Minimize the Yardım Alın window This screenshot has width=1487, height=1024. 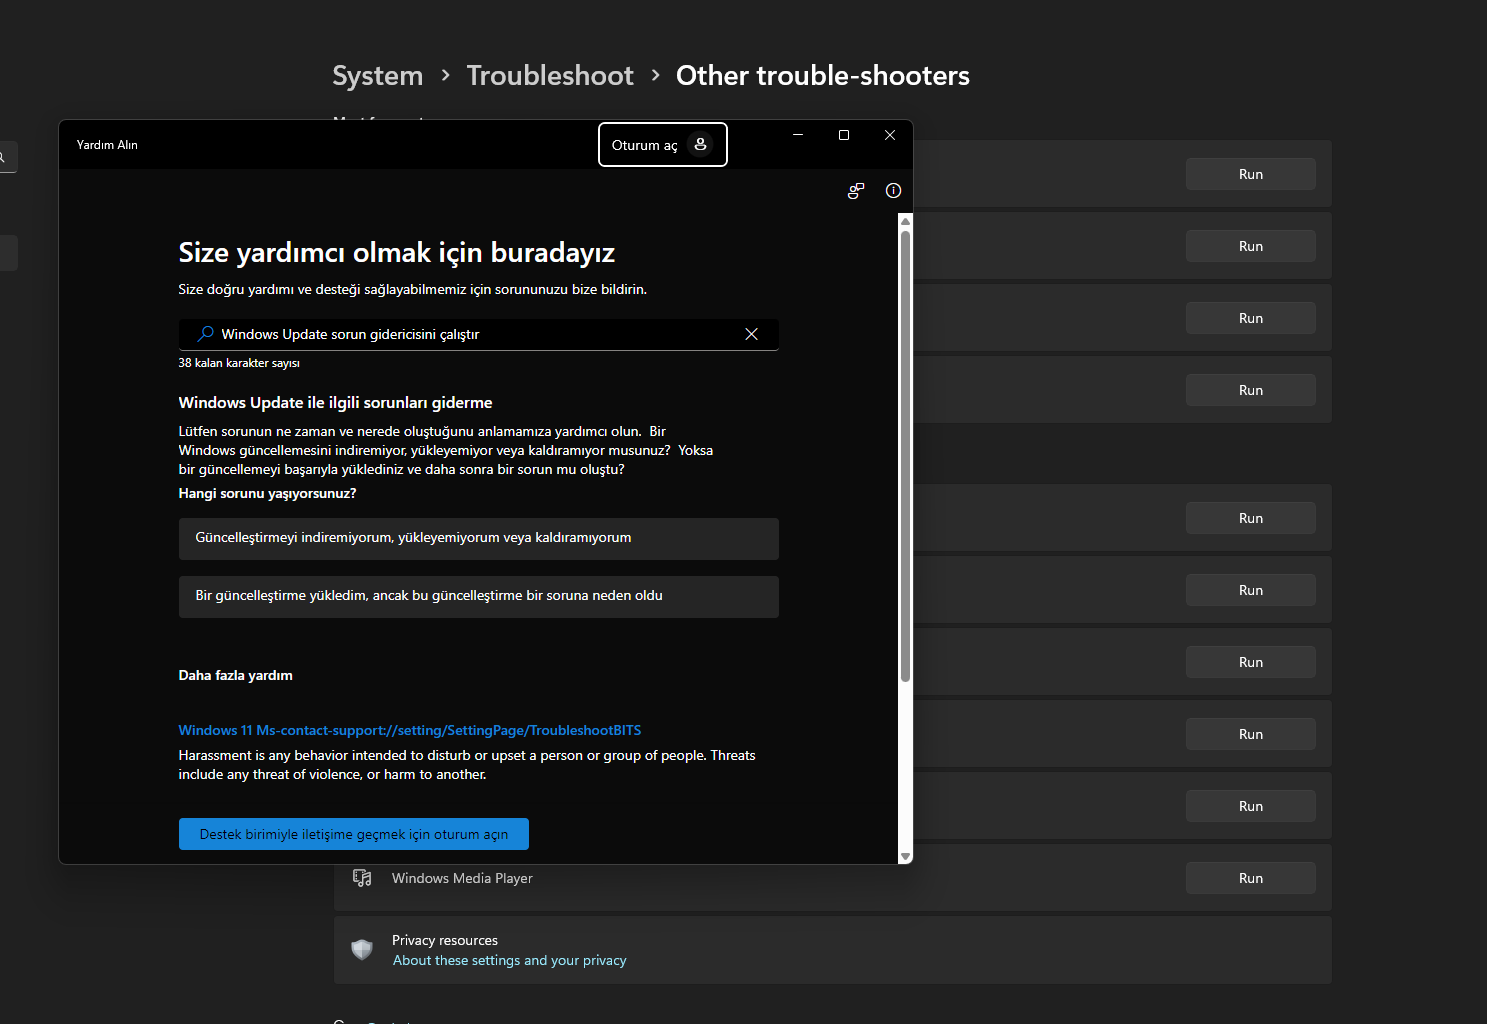(x=798, y=135)
